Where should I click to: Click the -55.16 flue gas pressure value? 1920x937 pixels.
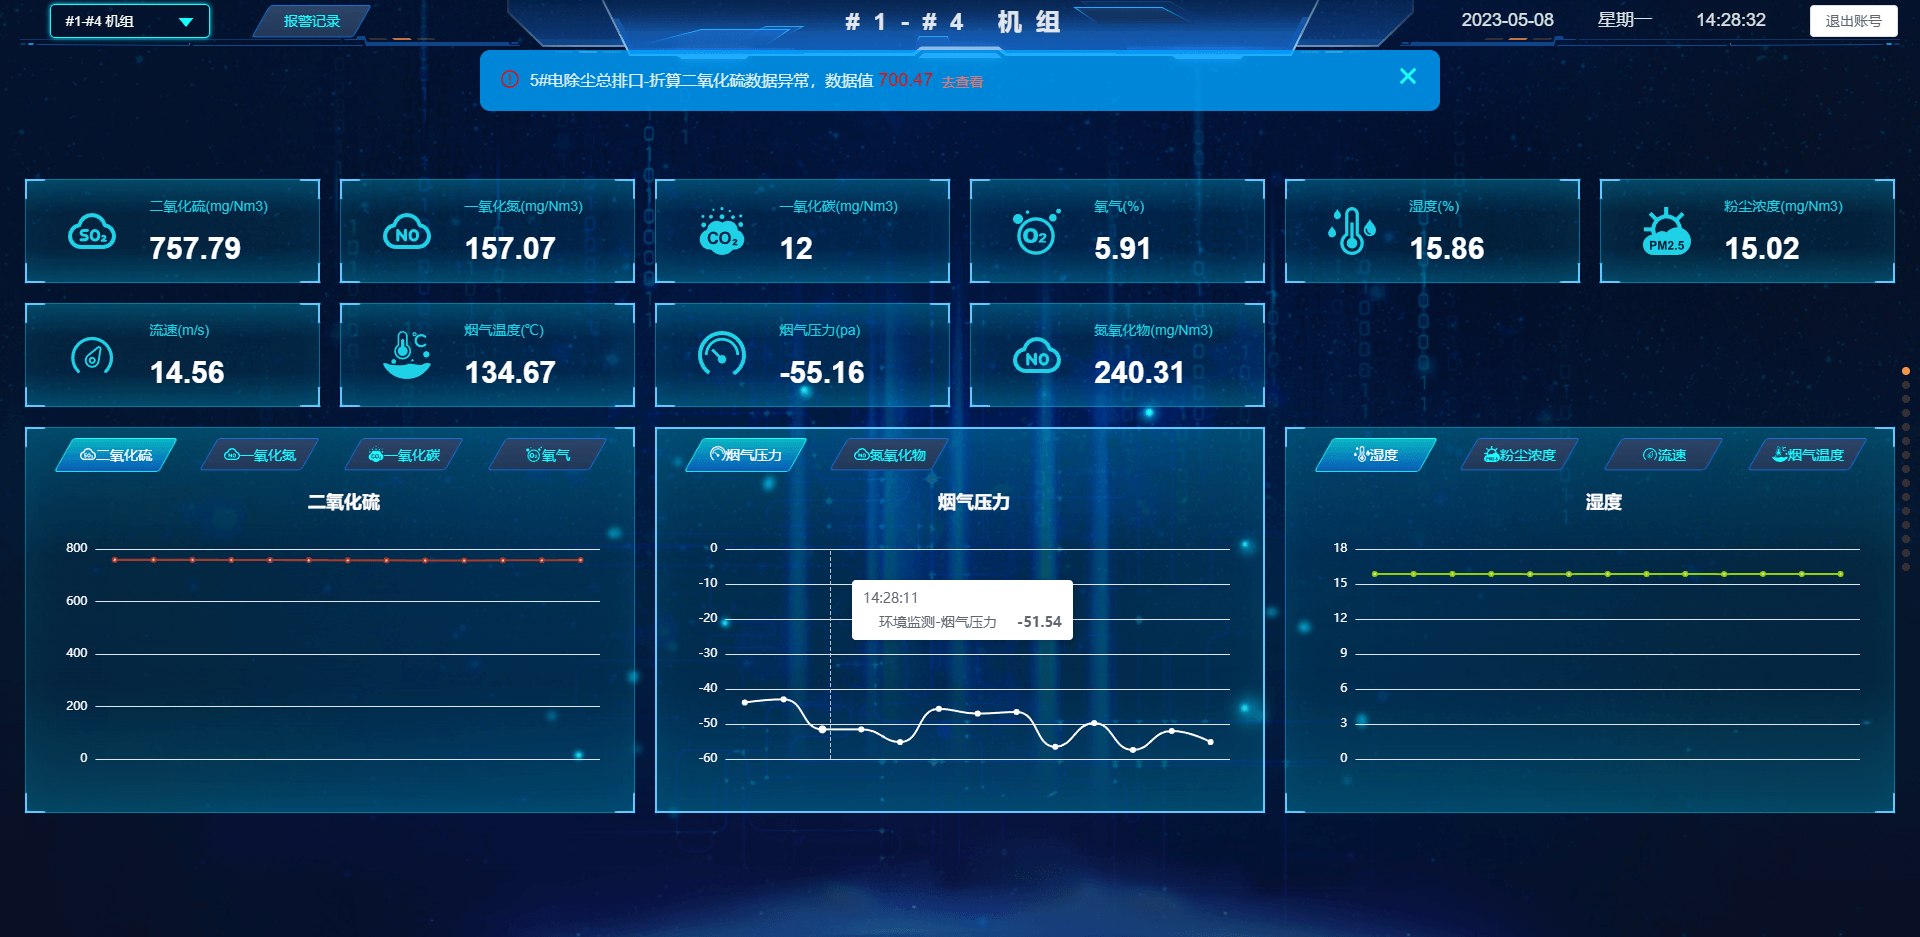click(x=822, y=372)
